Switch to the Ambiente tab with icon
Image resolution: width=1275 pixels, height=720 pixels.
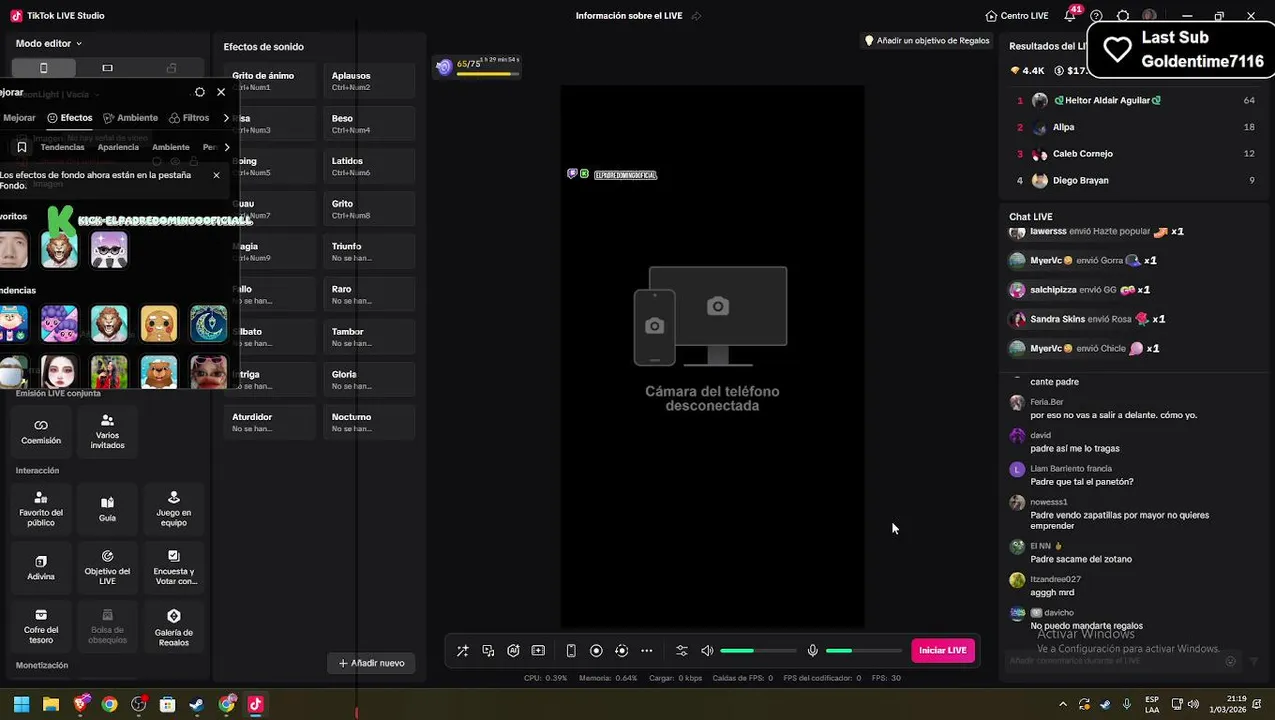pyautogui.click(x=130, y=118)
